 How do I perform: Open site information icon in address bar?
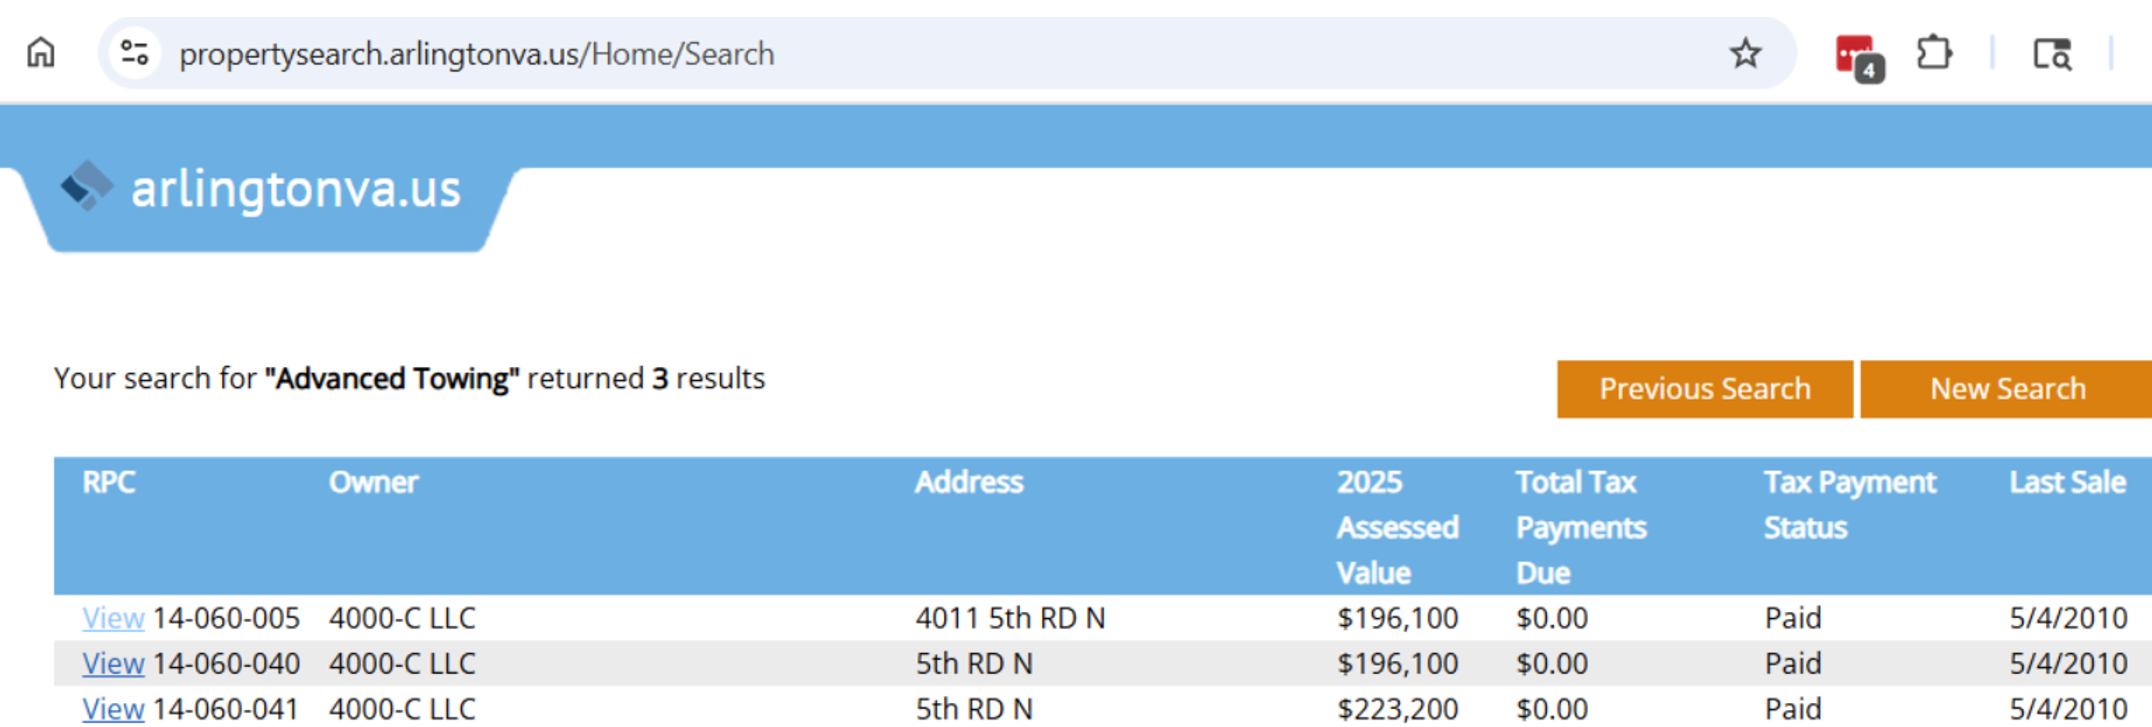pos(135,53)
